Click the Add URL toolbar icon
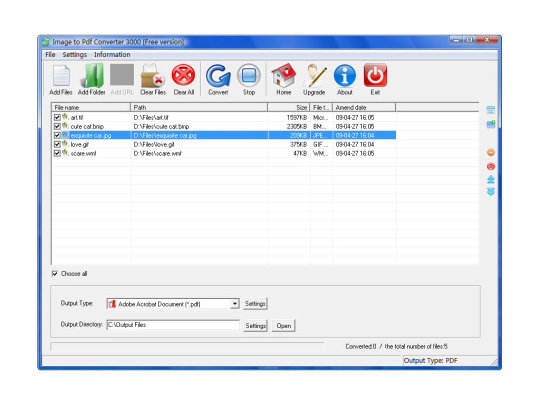The width and height of the screenshot is (540, 405). [x=122, y=74]
